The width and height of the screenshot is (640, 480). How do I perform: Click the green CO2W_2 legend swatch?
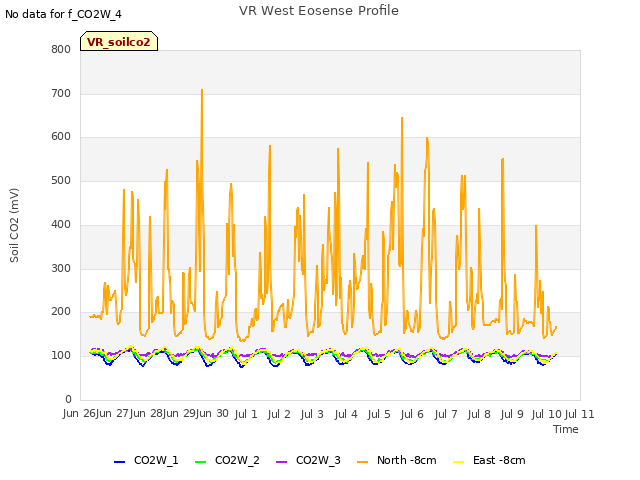pyautogui.click(x=200, y=462)
